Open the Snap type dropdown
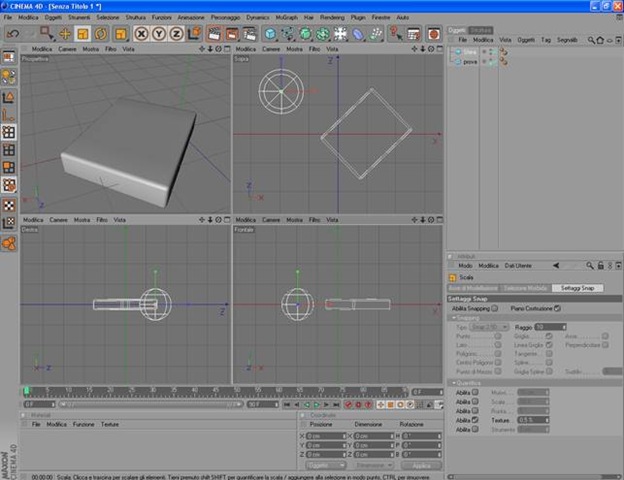 [489, 327]
